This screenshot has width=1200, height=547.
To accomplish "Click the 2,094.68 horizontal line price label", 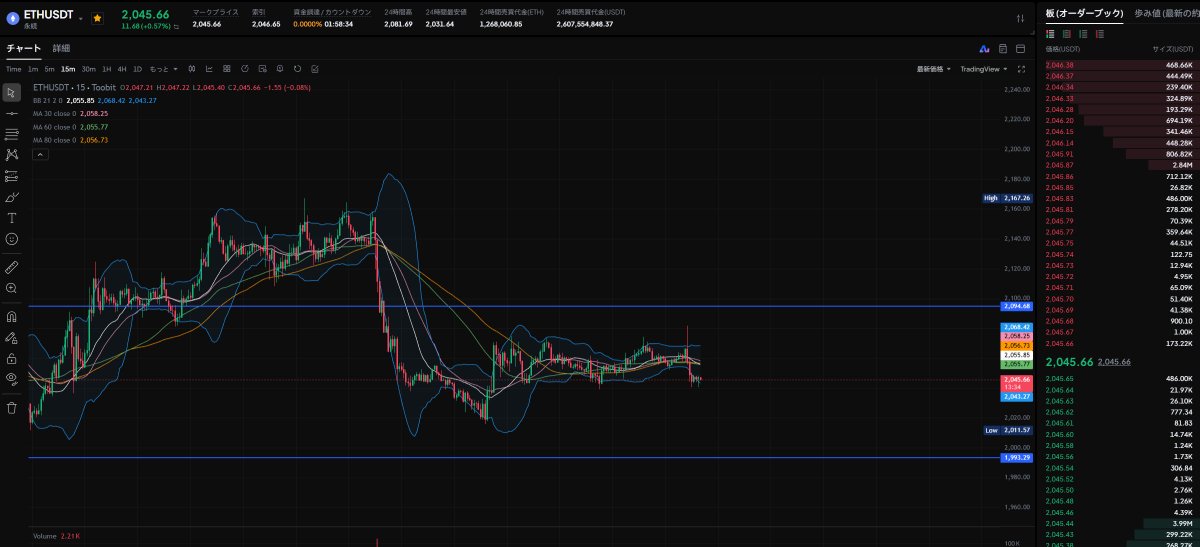I will (x=1017, y=306).
